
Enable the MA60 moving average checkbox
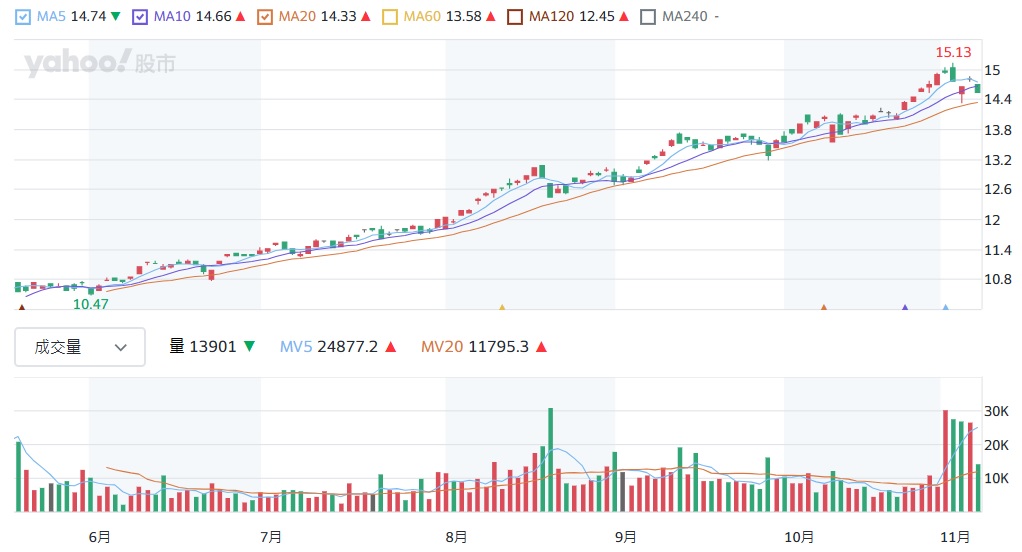pos(390,17)
